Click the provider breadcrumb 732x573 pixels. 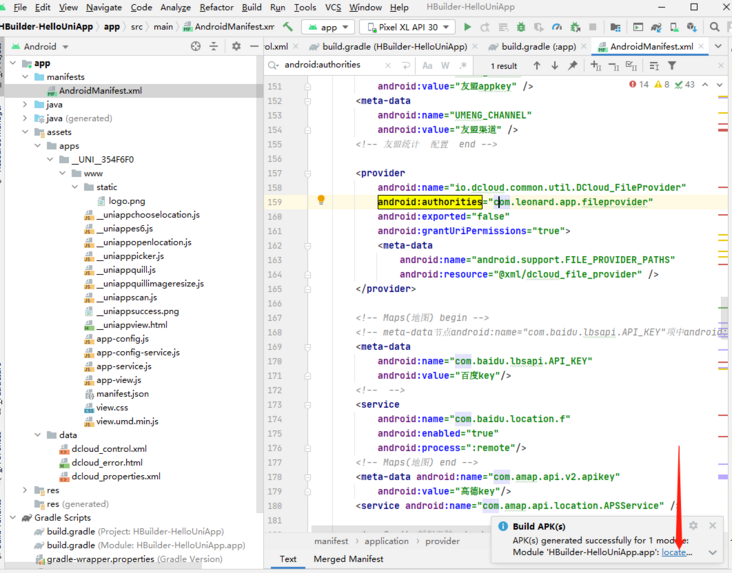point(442,541)
